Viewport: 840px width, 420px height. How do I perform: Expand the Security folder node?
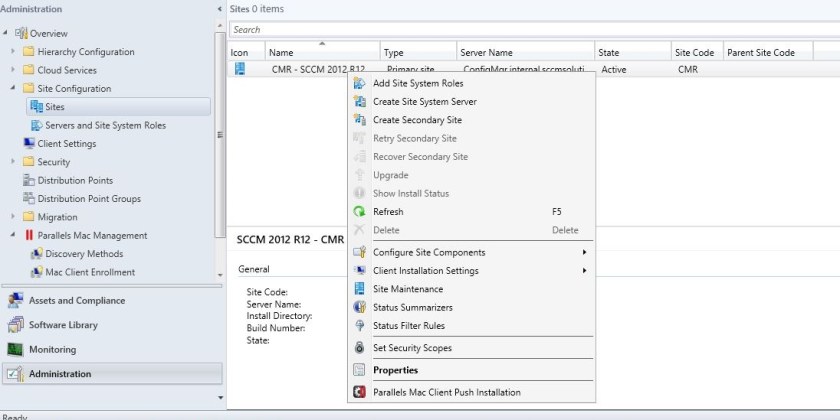coord(13,162)
